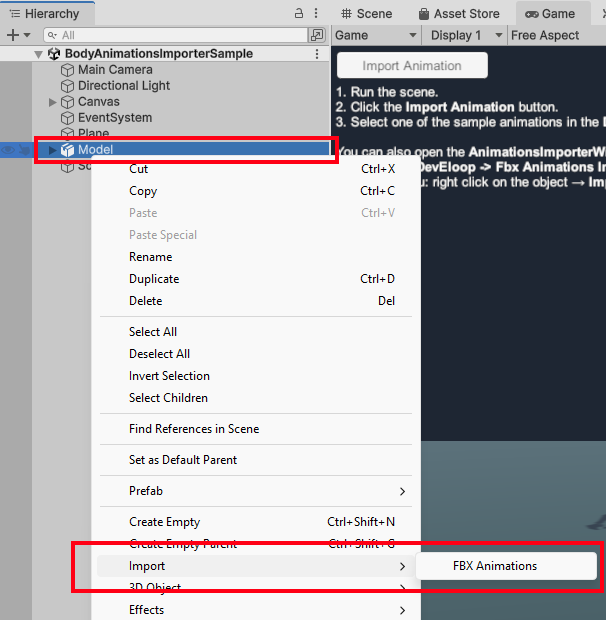
Task: Switch to the Scene tab
Action: [x=366, y=14]
